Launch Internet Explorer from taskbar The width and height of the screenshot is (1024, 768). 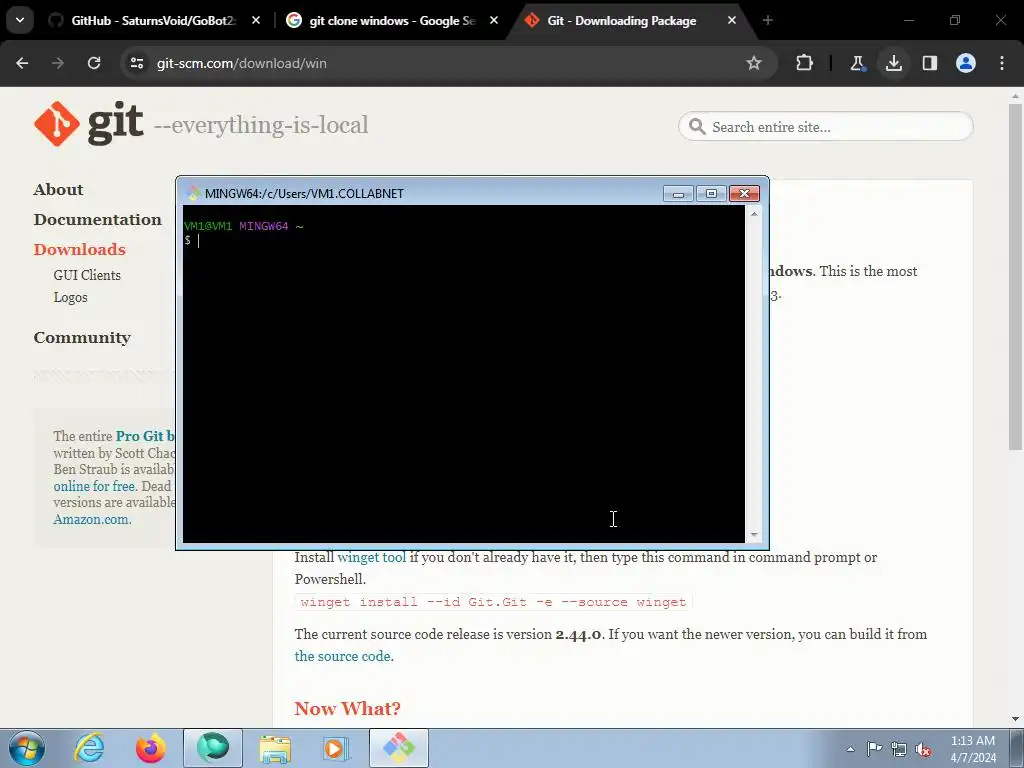click(89, 748)
